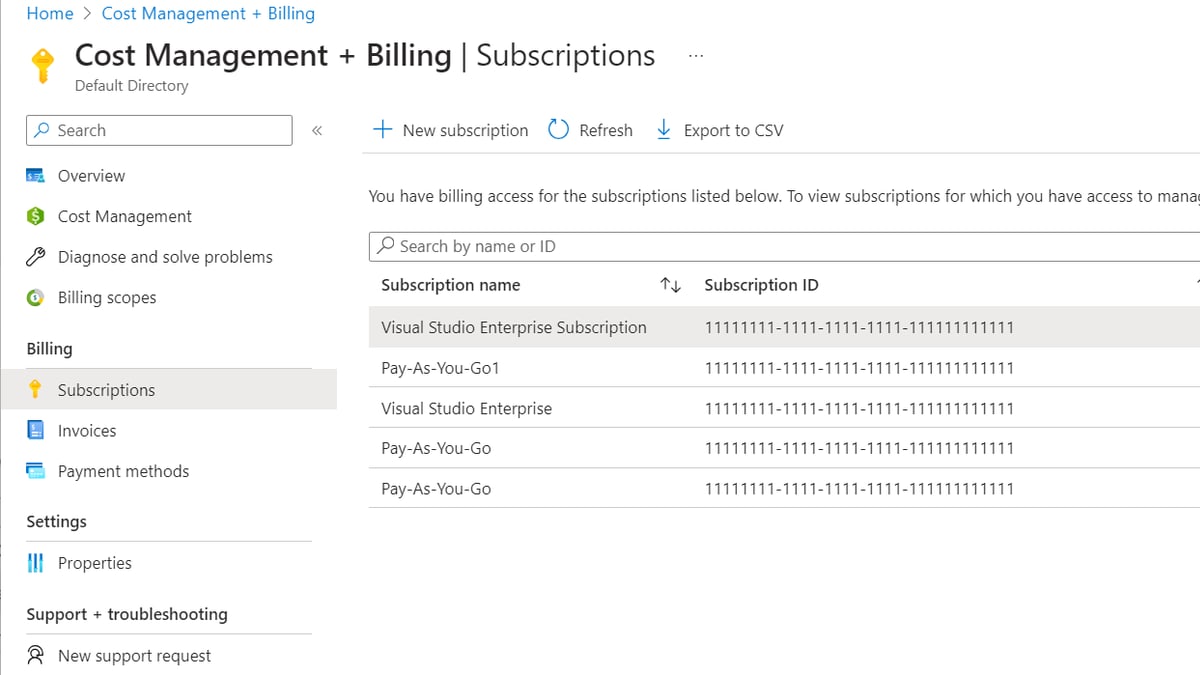Click the Payment methods card icon
The height and width of the screenshot is (675, 1200).
tap(36, 471)
